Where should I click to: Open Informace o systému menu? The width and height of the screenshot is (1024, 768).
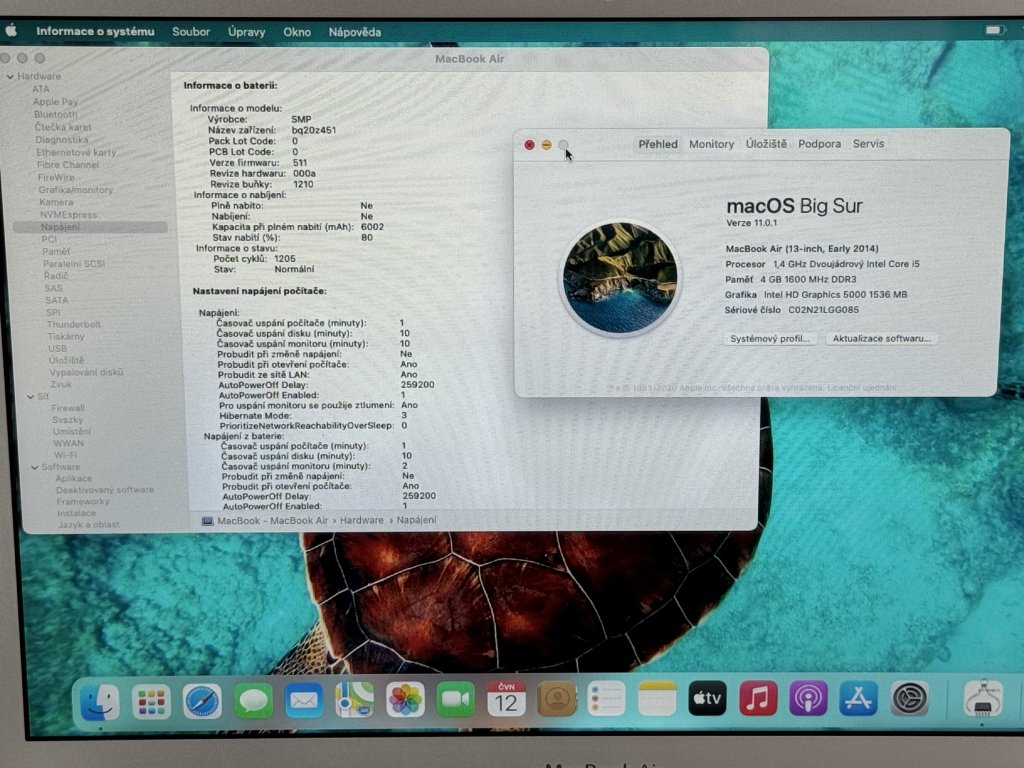point(95,31)
